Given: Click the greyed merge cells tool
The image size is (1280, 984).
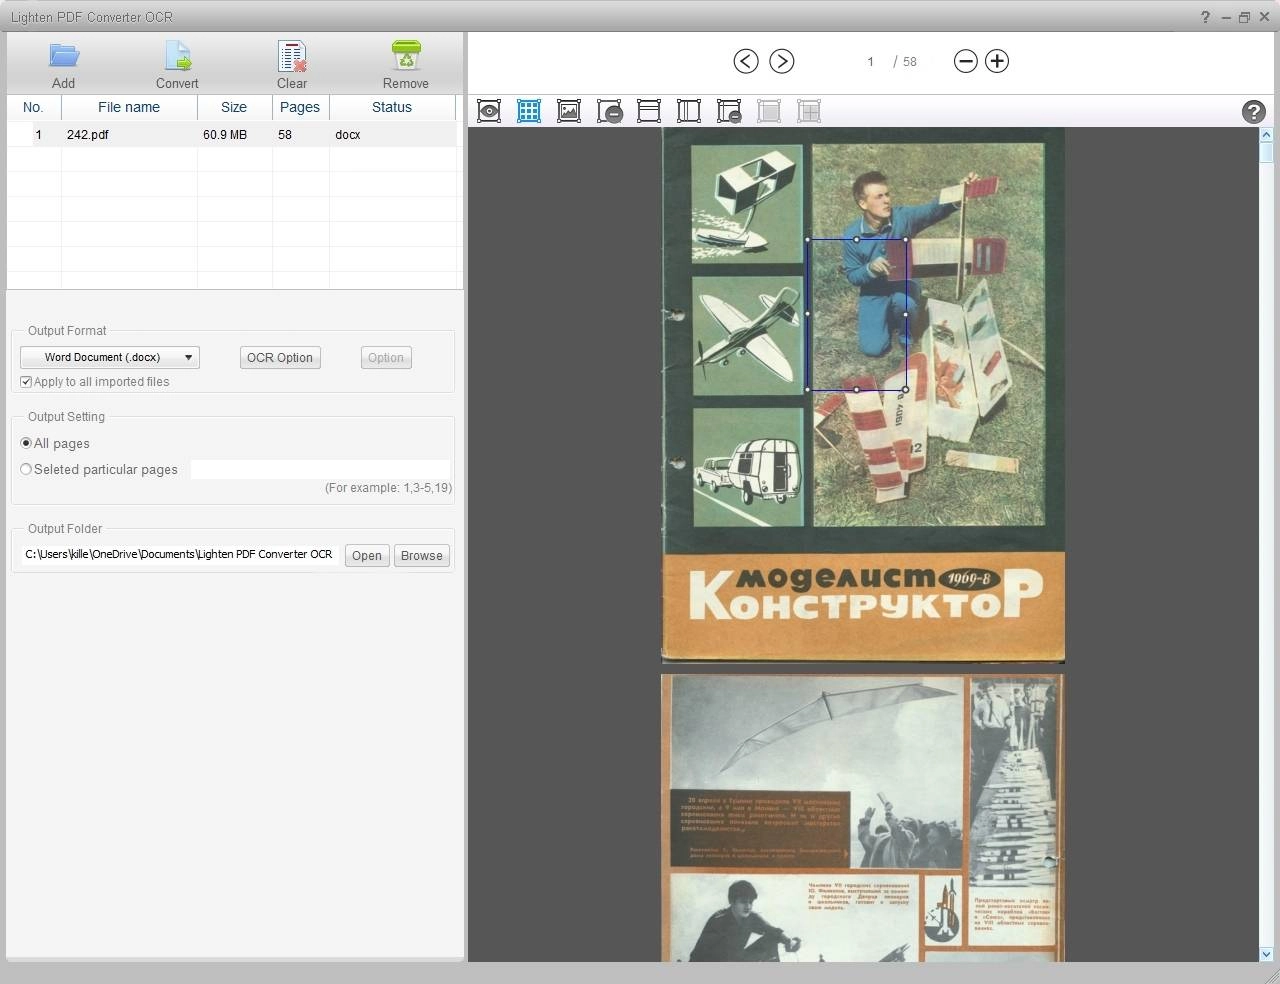Looking at the screenshot, I should (769, 111).
